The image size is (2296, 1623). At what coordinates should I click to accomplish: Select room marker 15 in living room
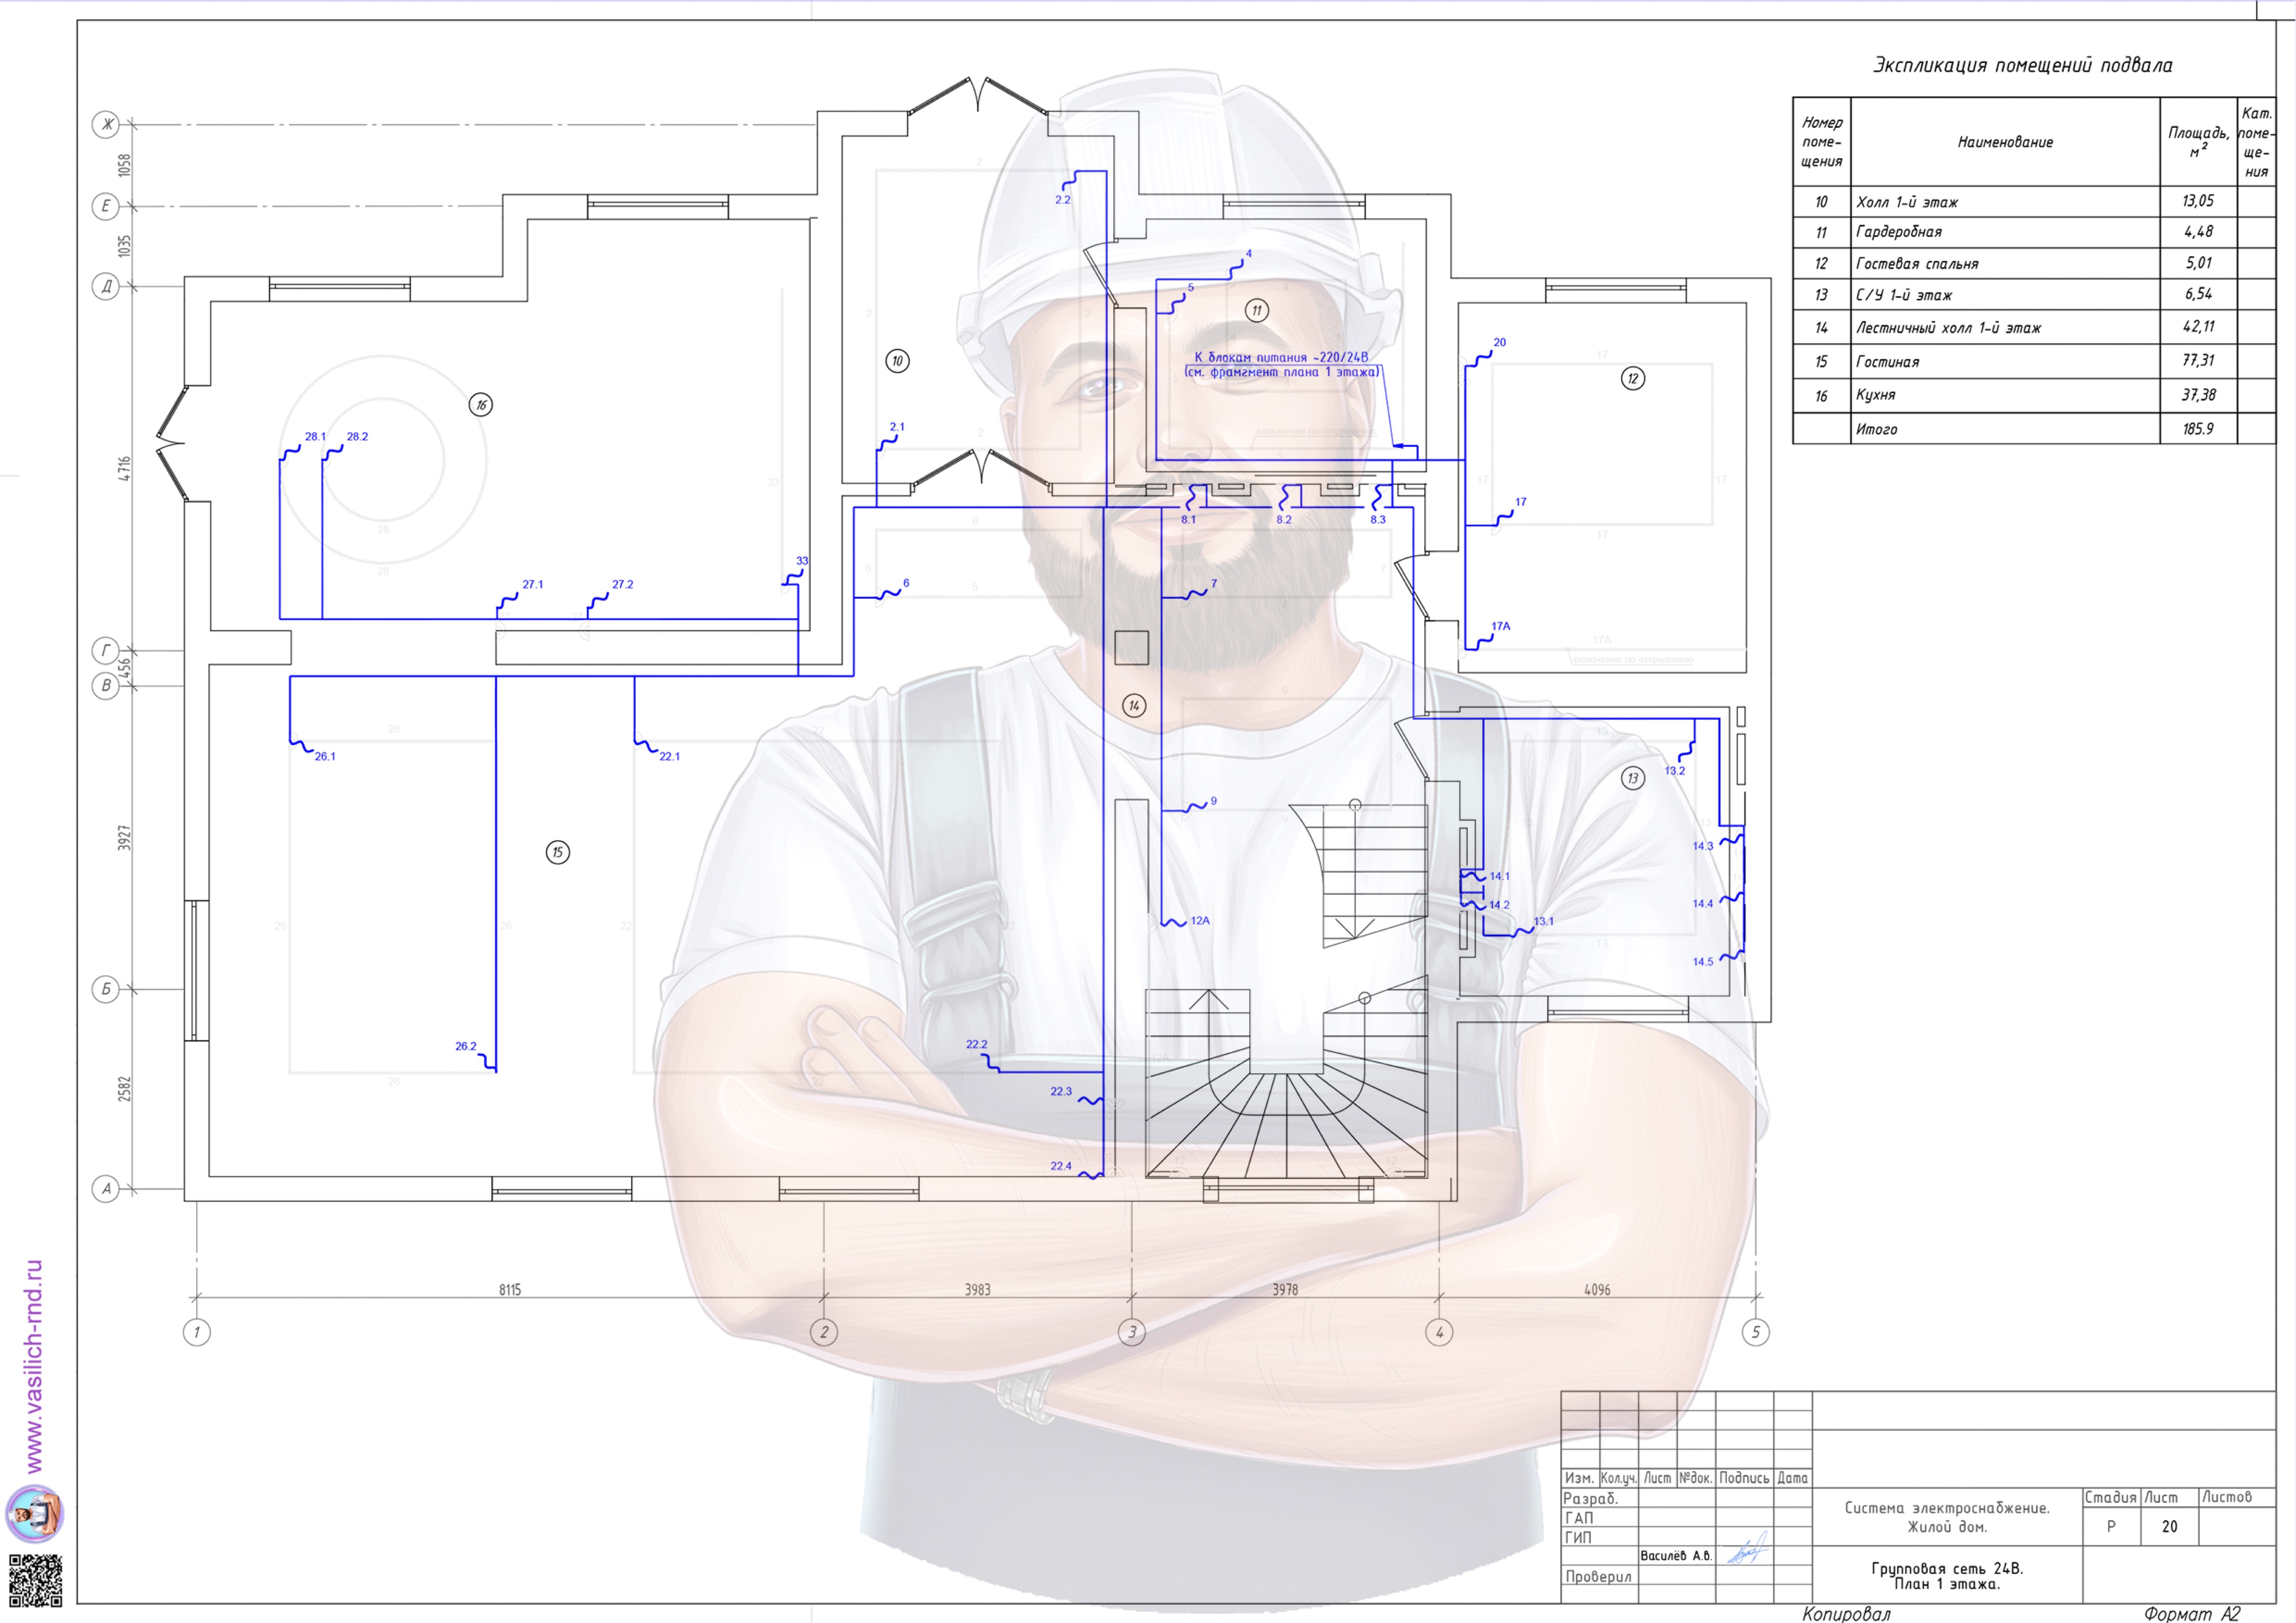(x=558, y=852)
